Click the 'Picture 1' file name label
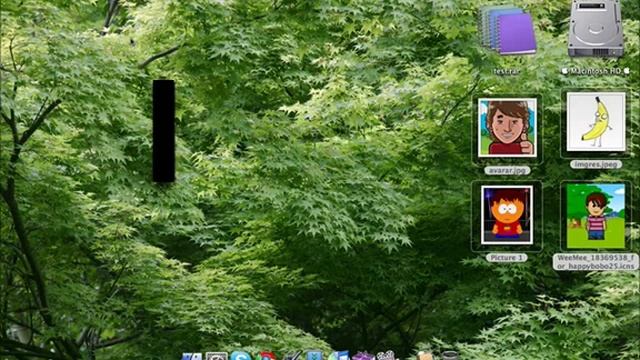This screenshot has width=640, height=360. coord(506,258)
